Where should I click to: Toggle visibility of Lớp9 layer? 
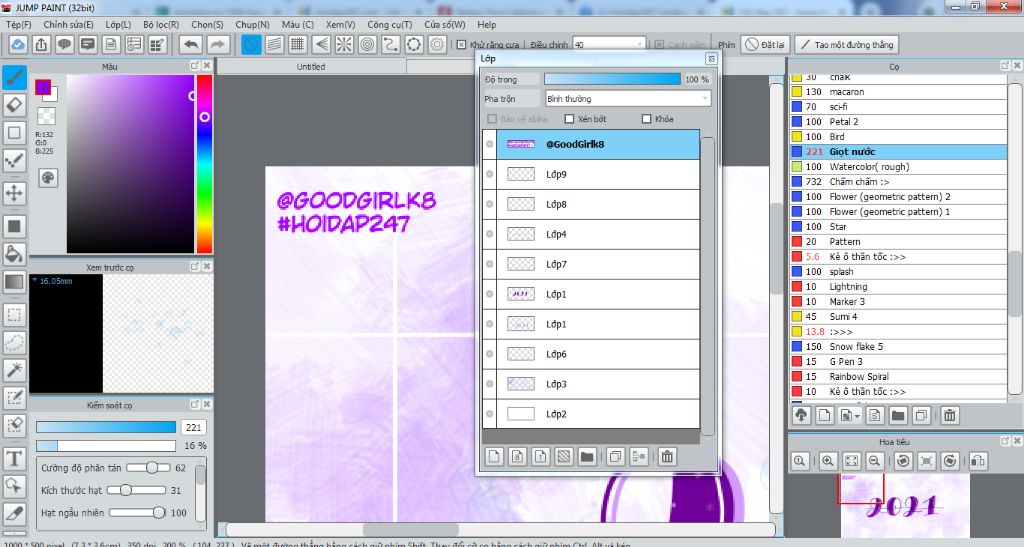[489, 174]
